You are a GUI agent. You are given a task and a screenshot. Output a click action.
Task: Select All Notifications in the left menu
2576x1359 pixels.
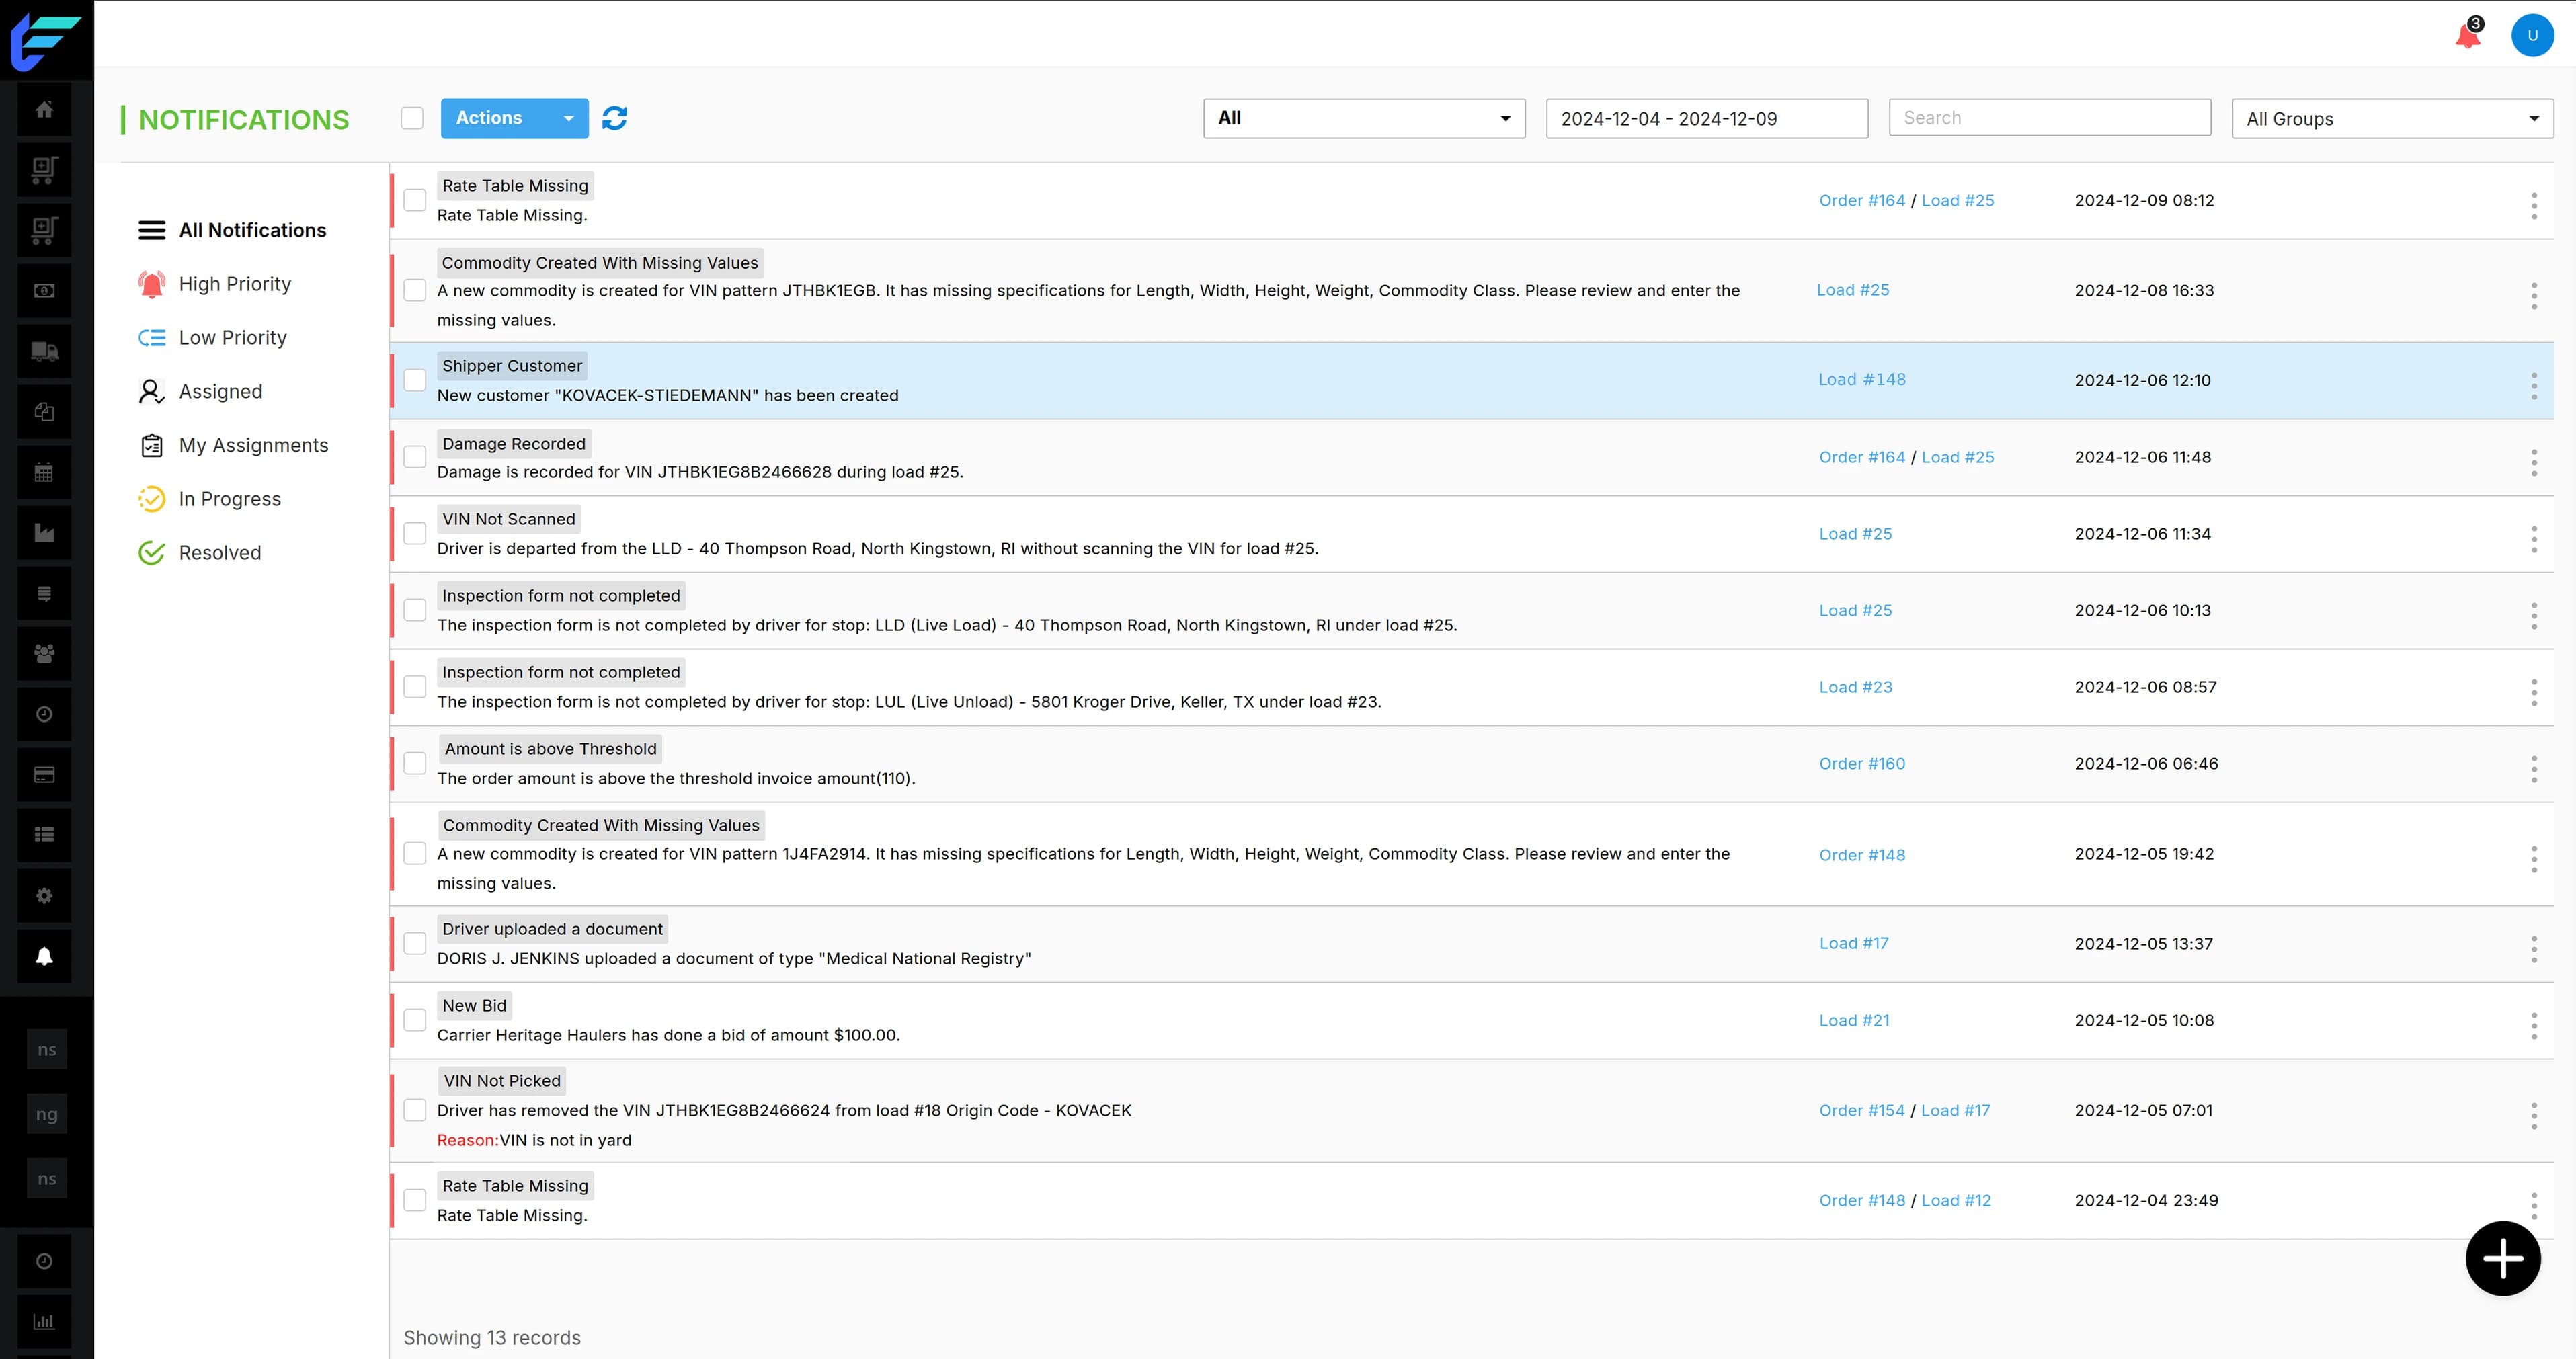pos(232,230)
